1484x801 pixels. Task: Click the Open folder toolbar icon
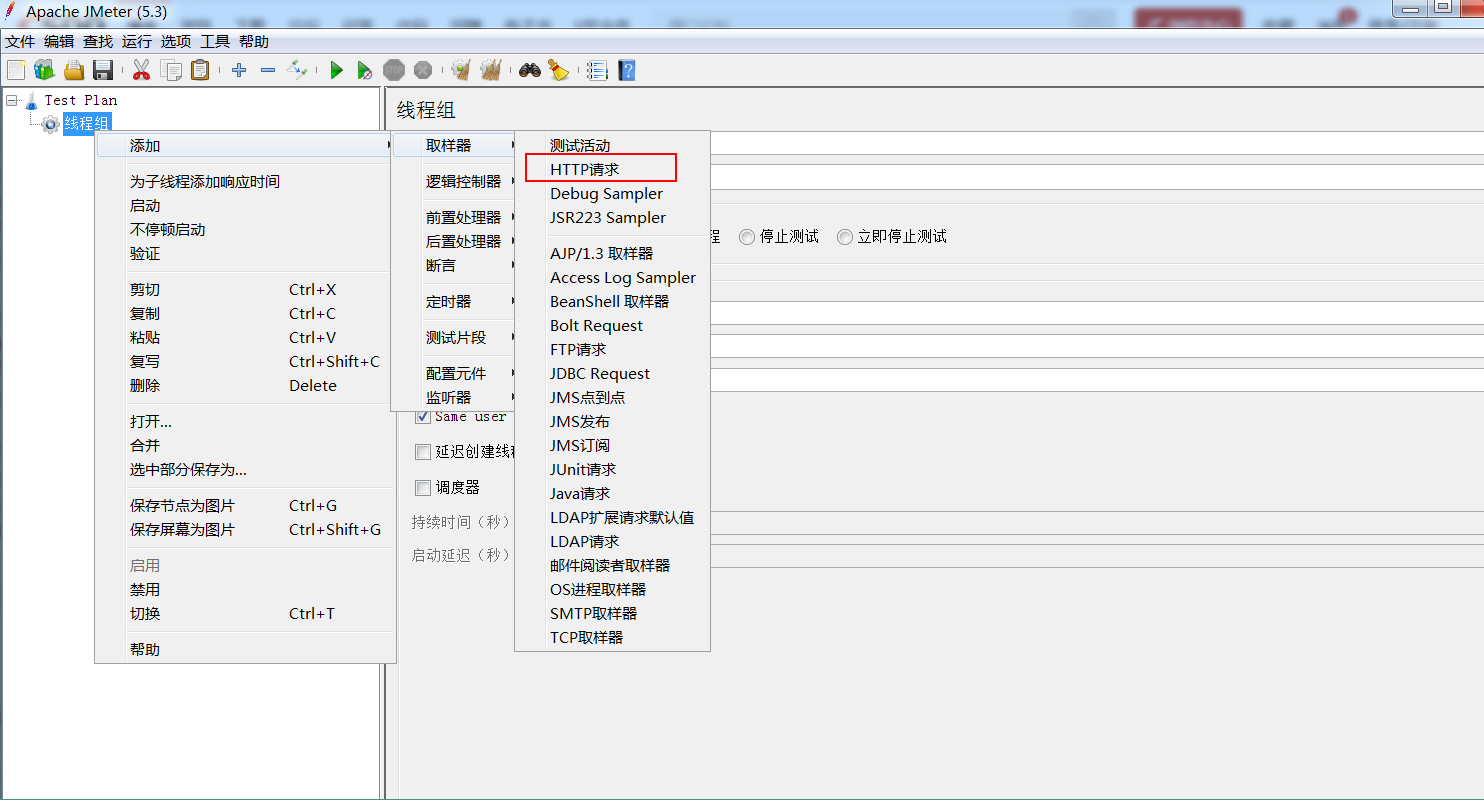coord(73,70)
